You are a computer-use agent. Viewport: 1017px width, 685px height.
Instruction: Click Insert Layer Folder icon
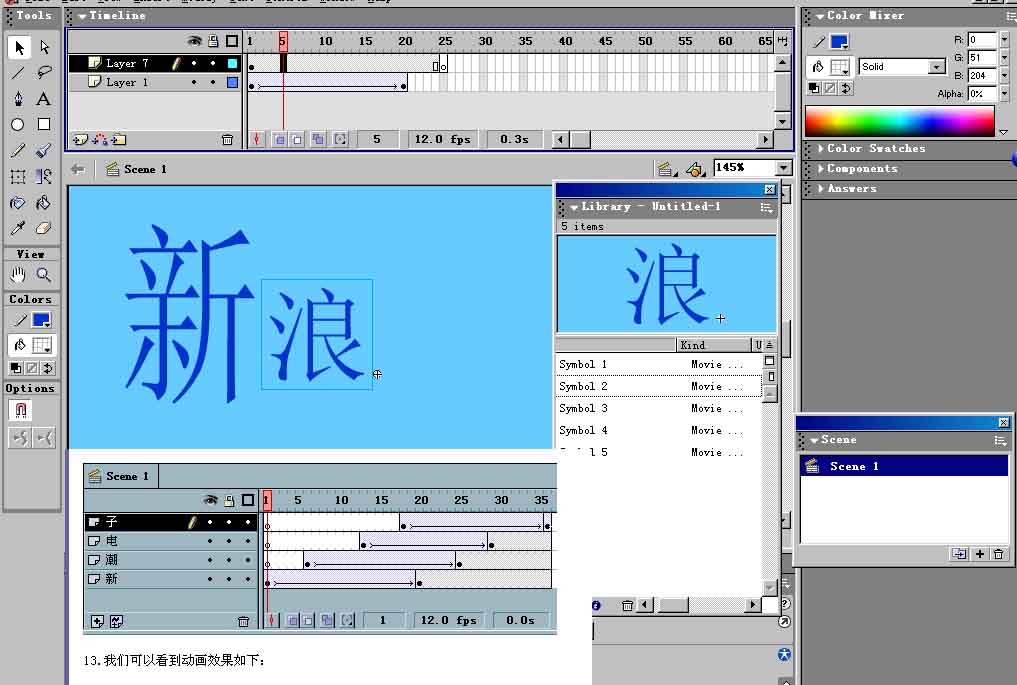pyautogui.click(x=119, y=139)
